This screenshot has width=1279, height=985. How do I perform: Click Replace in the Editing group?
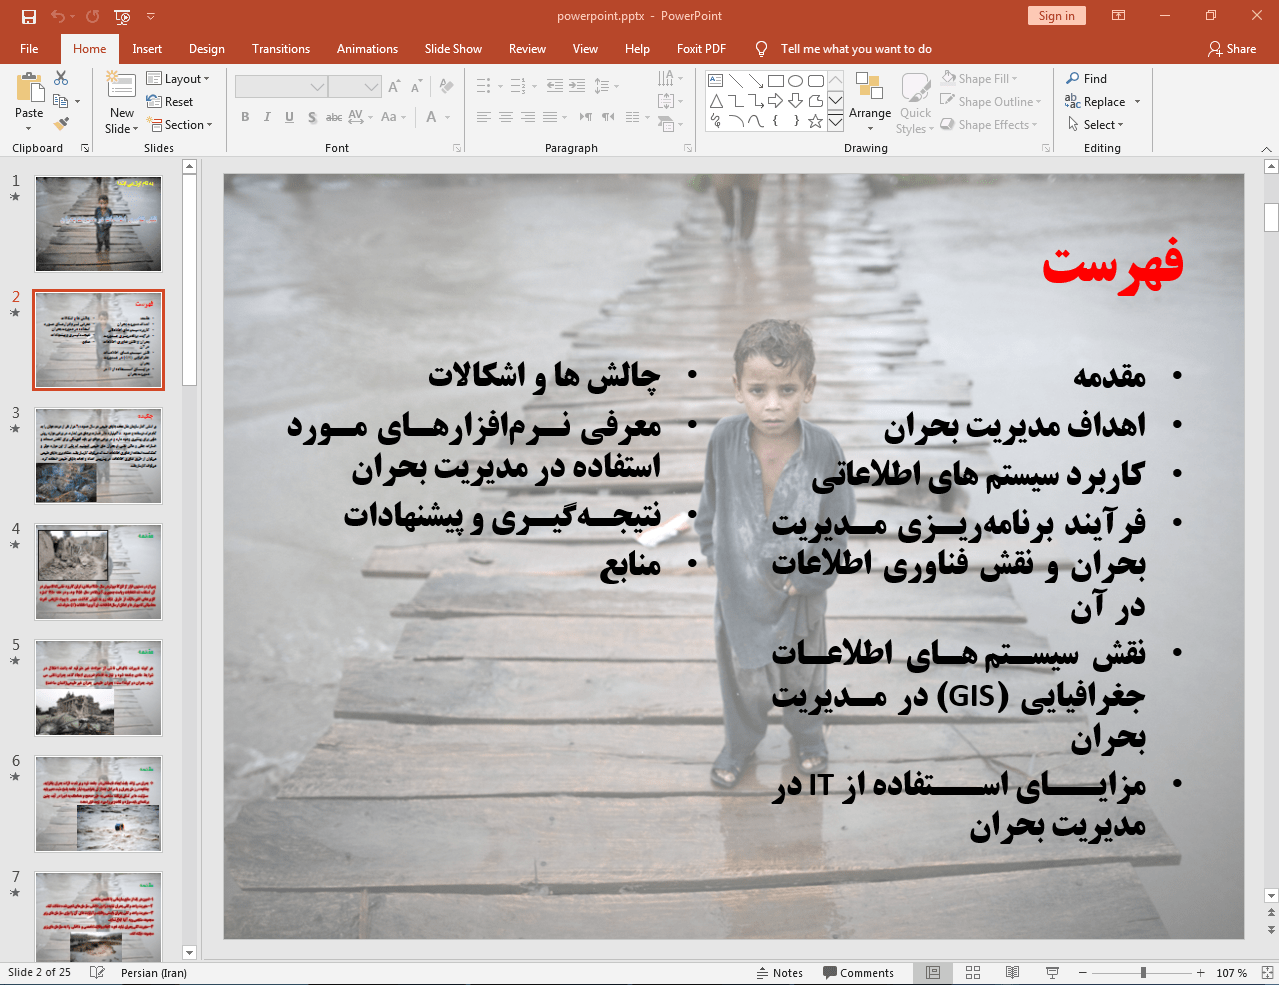point(1096,102)
